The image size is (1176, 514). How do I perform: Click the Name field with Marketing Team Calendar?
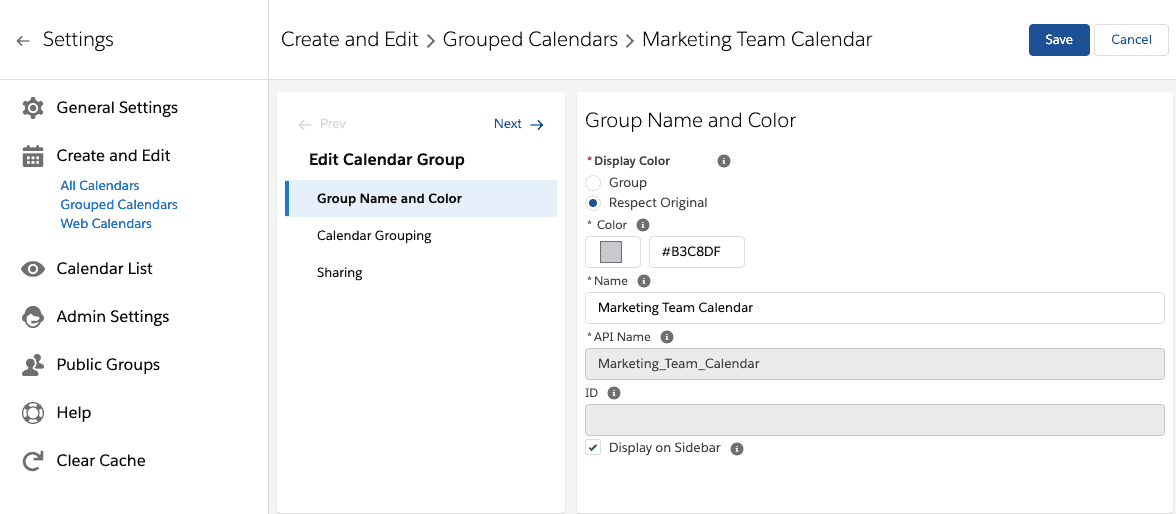point(874,308)
